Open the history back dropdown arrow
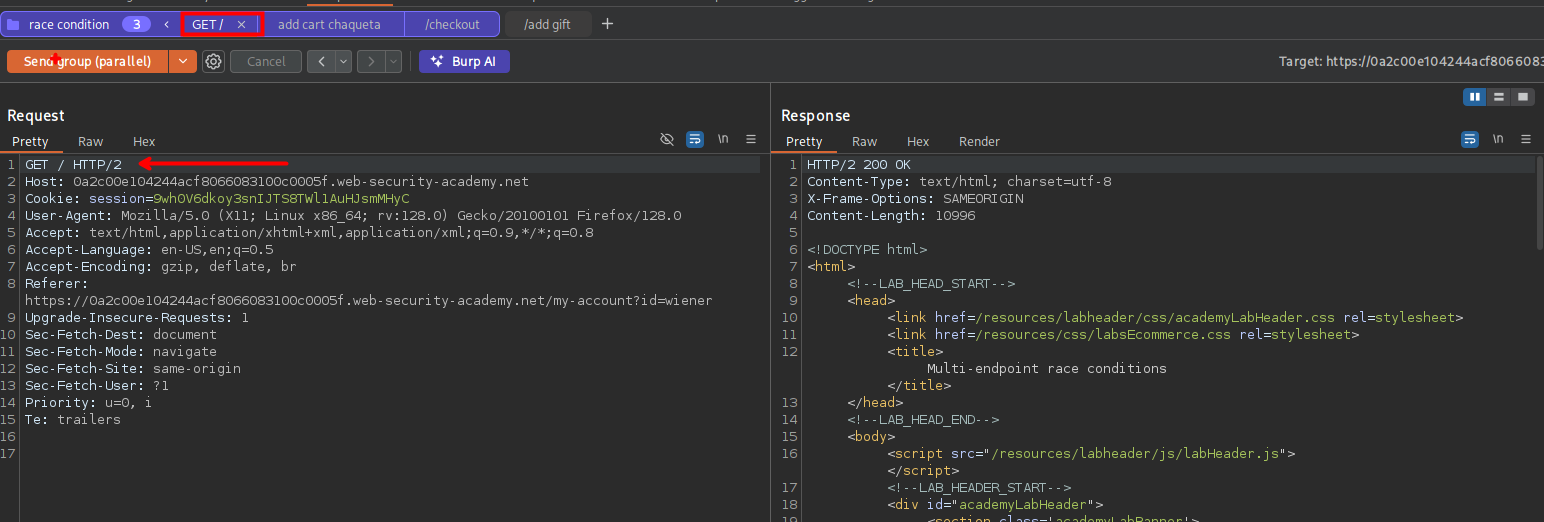 pyautogui.click(x=344, y=62)
